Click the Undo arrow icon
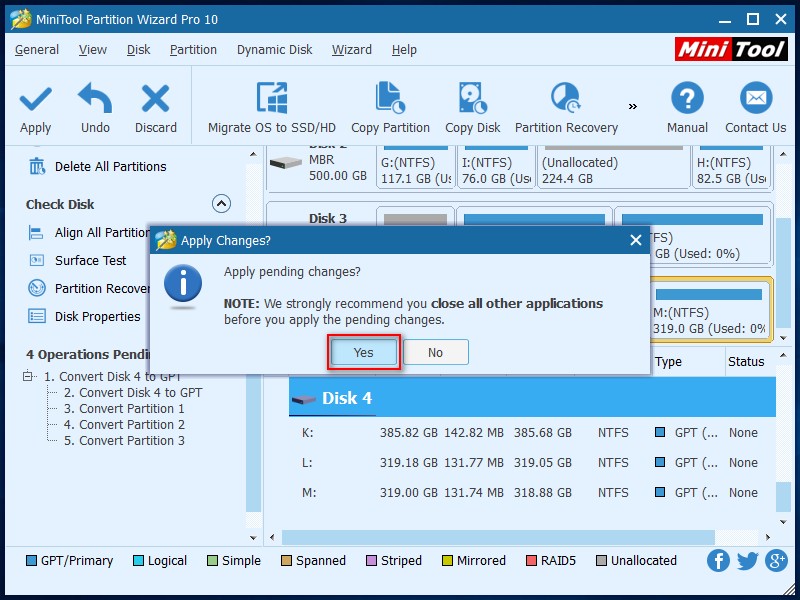This screenshot has height=600, width=800. pos(95,97)
